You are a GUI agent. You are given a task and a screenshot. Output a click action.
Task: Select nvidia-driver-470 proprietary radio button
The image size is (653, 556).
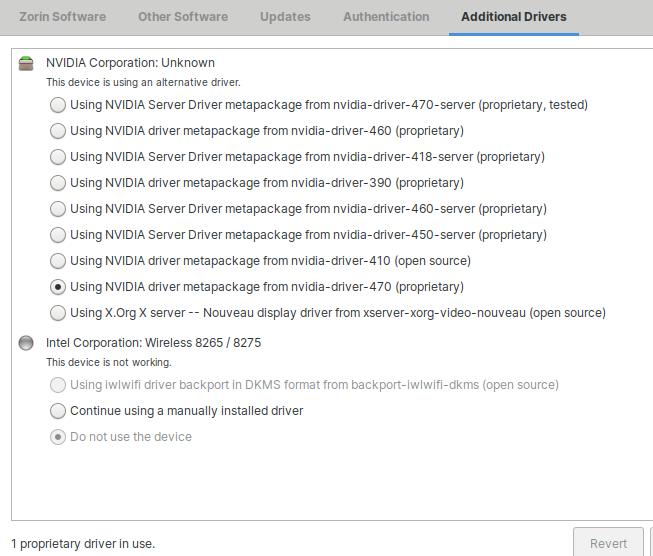point(57,287)
